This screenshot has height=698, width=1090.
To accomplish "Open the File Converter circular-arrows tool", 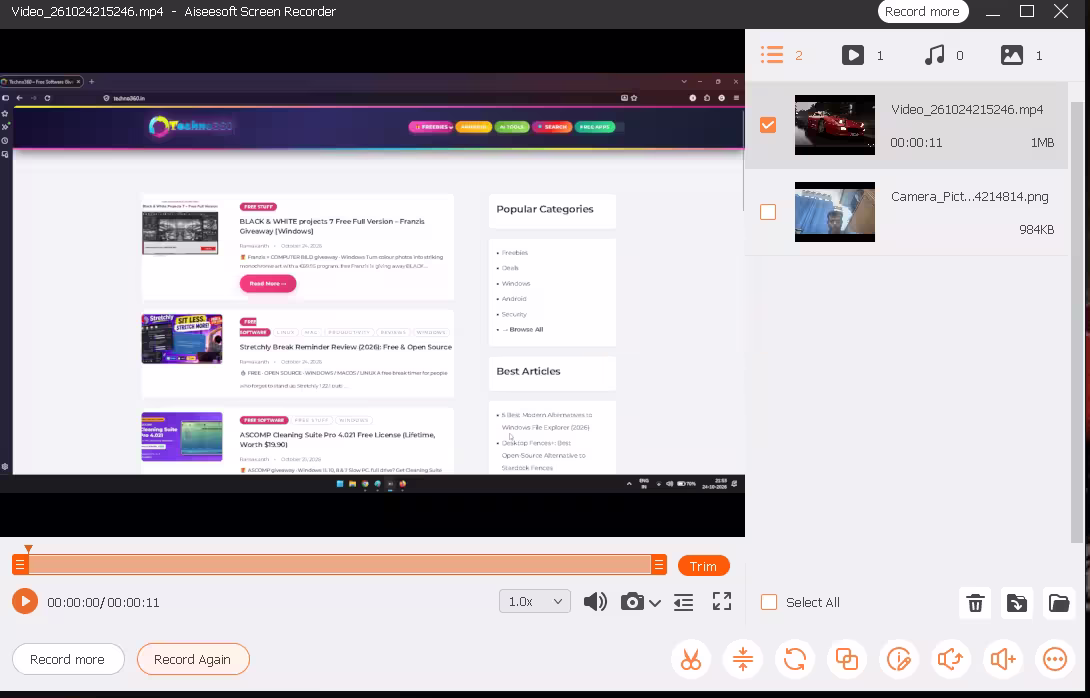I will (x=795, y=659).
